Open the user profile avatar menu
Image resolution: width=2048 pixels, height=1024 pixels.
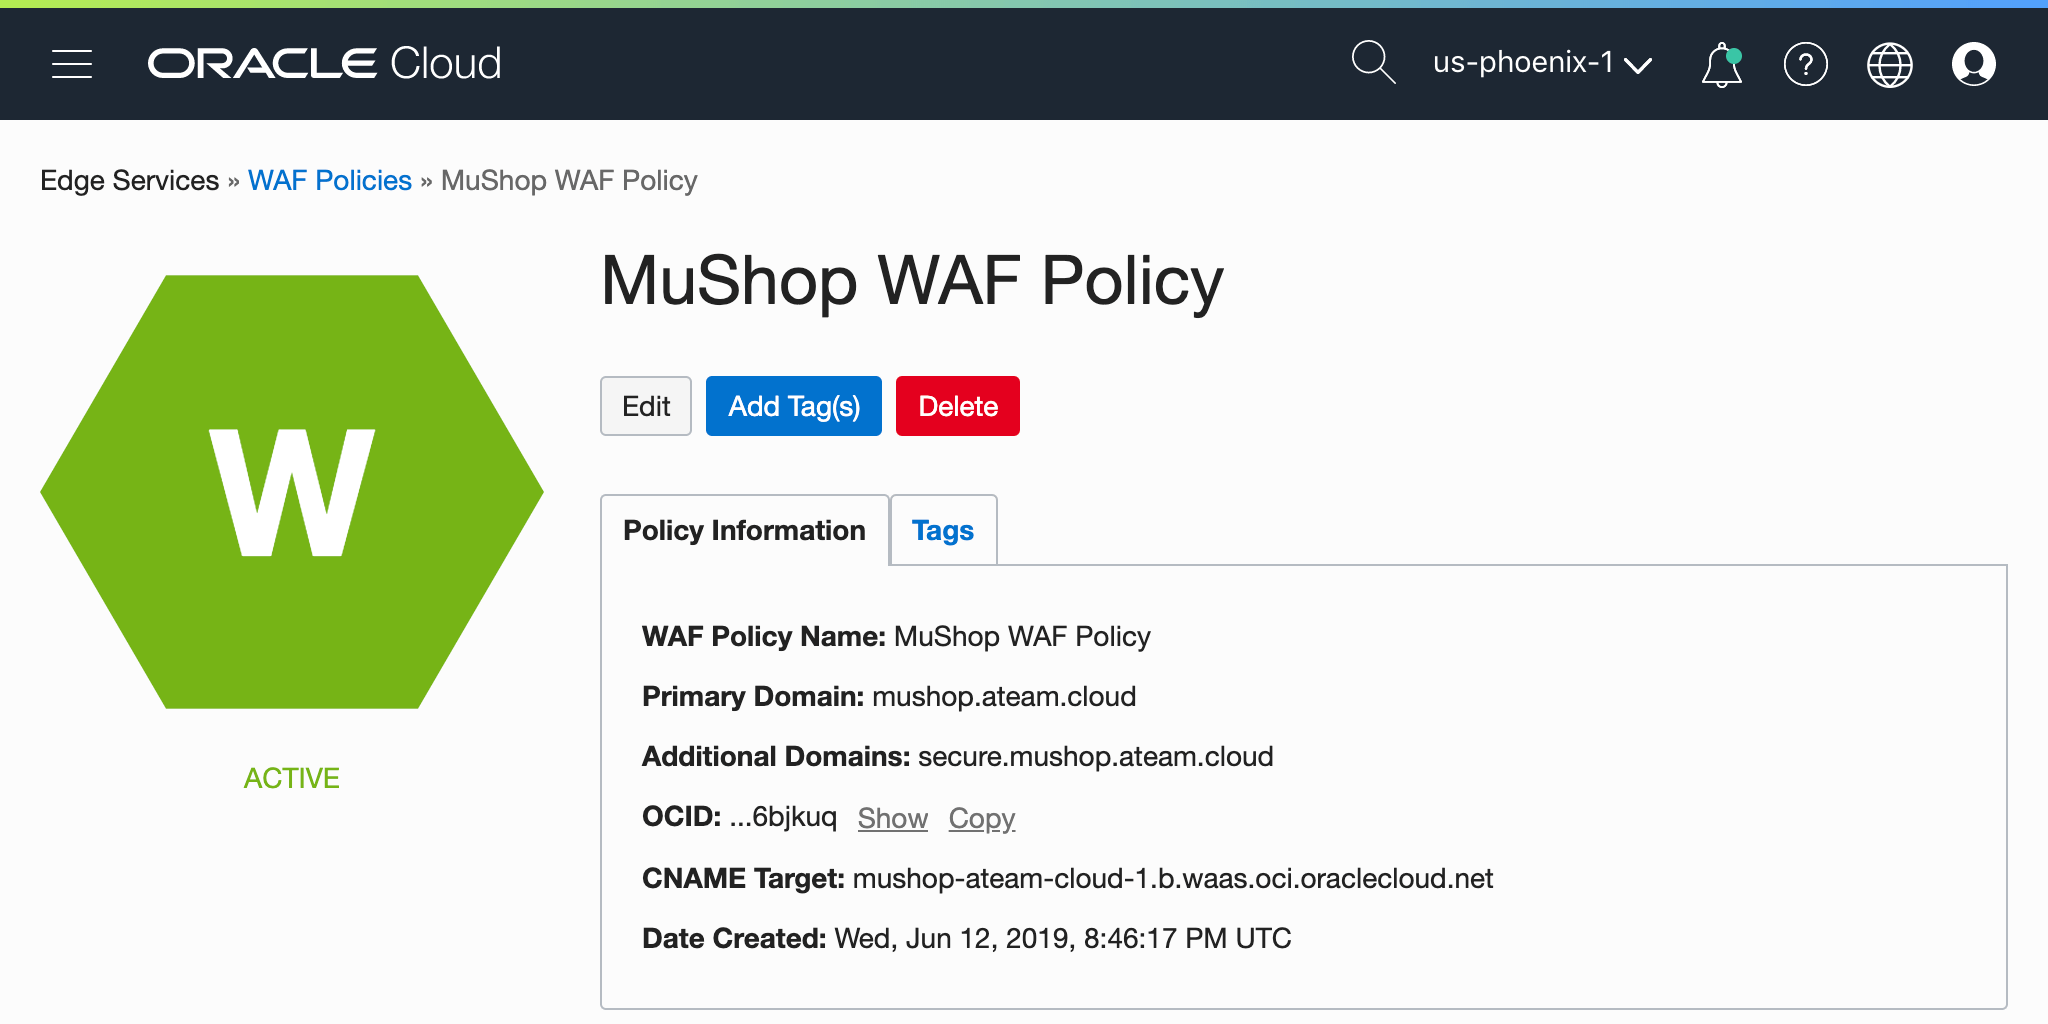pyautogui.click(x=1973, y=65)
